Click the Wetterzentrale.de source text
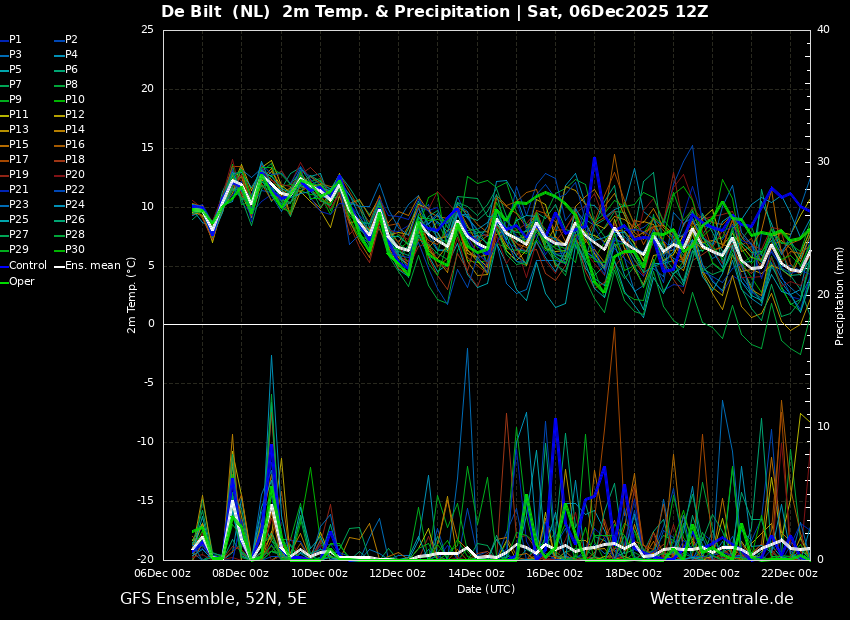Image resolution: width=850 pixels, height=620 pixels. (x=721, y=599)
